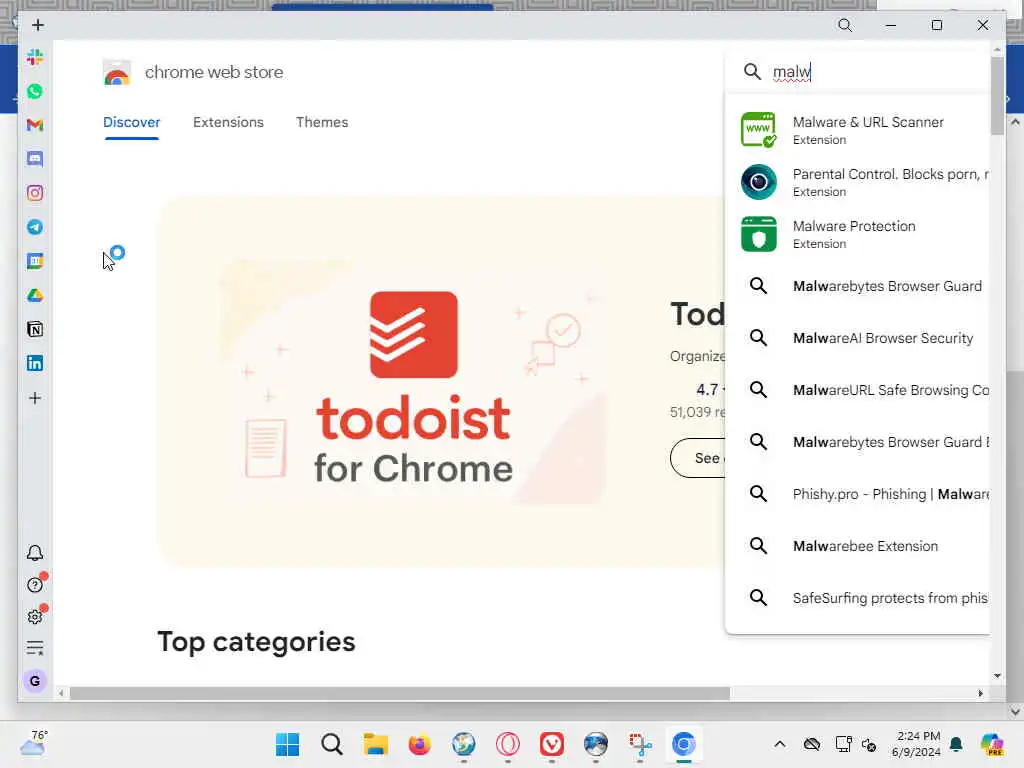Click the vertical scrollbar down arrow
Image resolution: width=1024 pixels, height=768 pixels.
pos(997,676)
